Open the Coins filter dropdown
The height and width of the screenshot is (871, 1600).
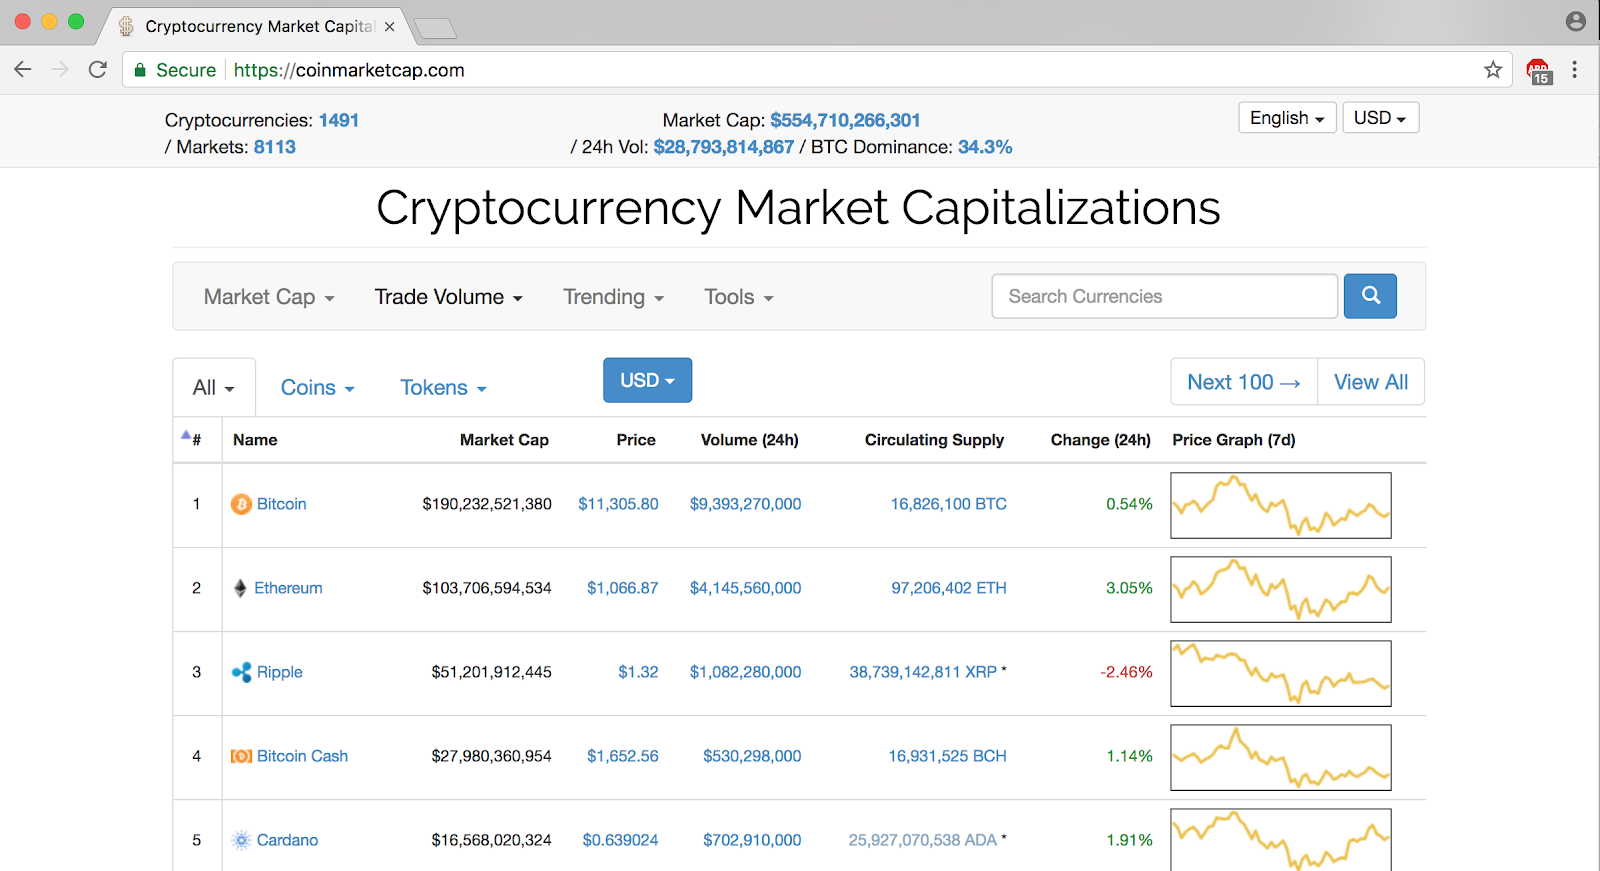[x=317, y=387]
